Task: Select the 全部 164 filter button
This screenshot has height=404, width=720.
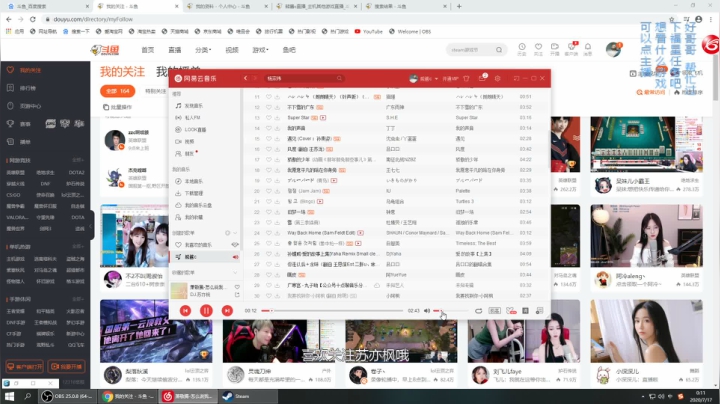Action: click(x=118, y=91)
